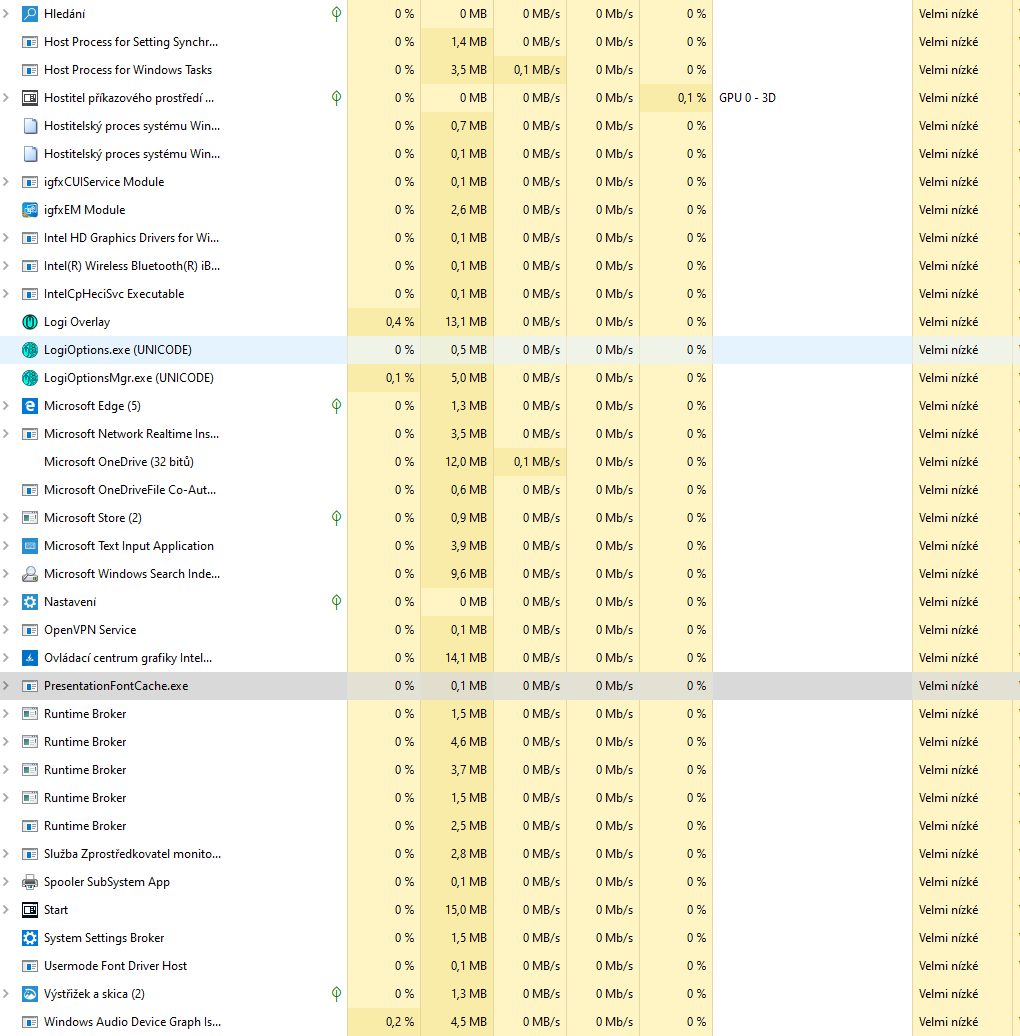Expand the Hledání process group
Viewport: 1020px width, 1036px height.
point(6,14)
